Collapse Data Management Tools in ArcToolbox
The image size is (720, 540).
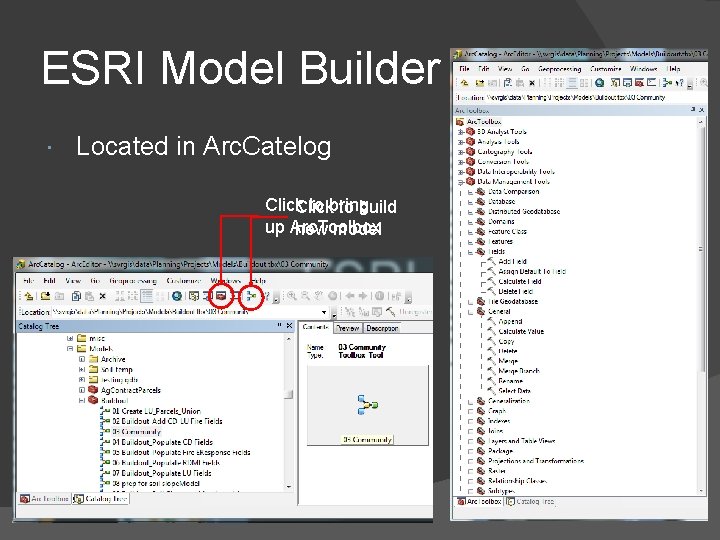coord(461,182)
